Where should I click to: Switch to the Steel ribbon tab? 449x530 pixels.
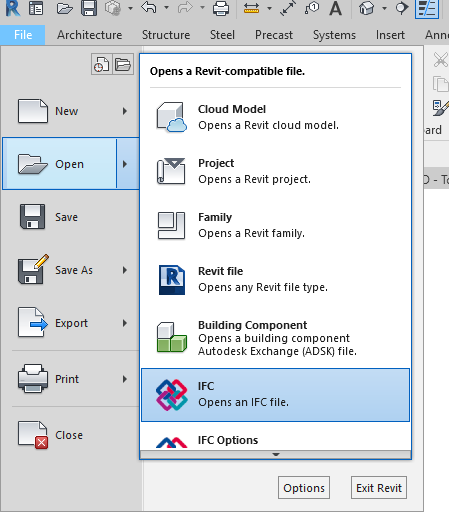[222, 35]
